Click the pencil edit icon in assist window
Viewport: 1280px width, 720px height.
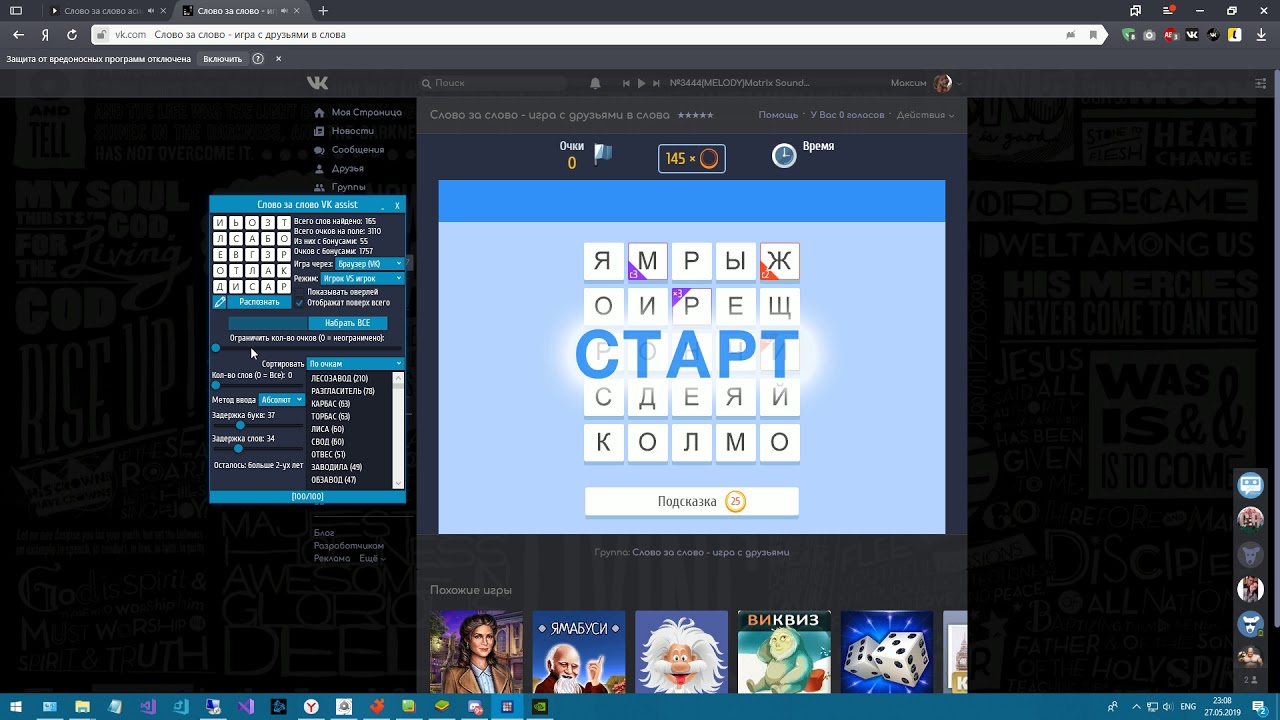tap(220, 302)
